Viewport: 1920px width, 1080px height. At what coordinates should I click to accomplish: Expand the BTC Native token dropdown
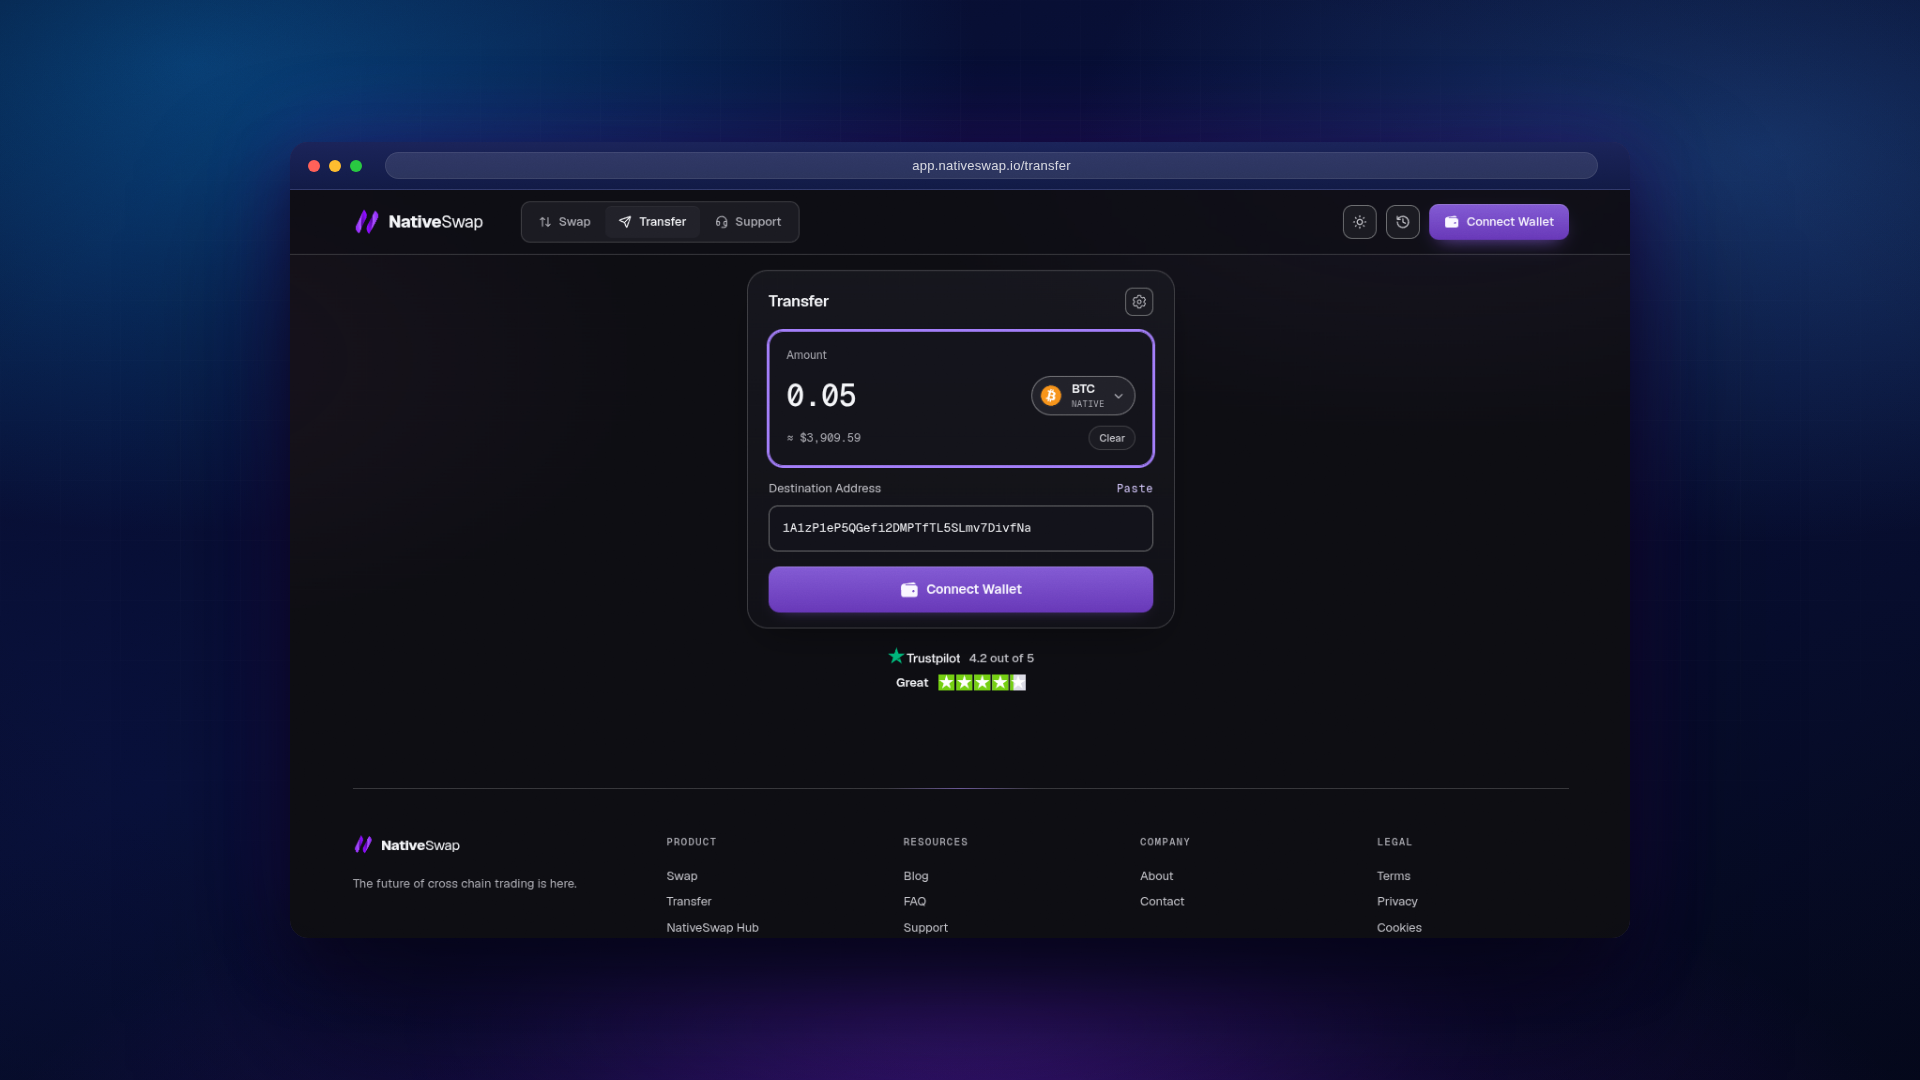[x=1083, y=396]
